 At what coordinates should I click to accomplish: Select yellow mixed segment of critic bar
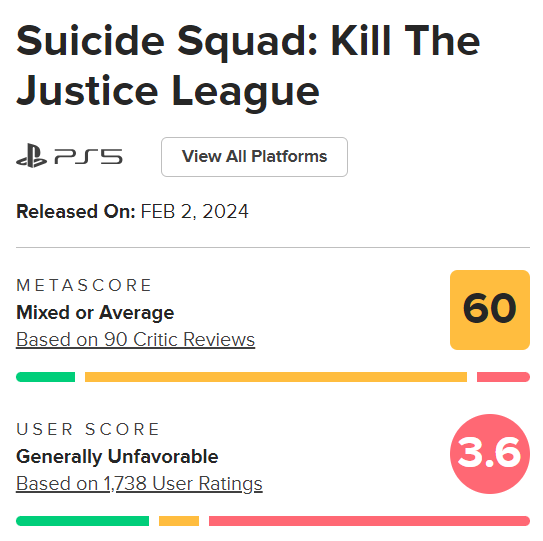pos(276,377)
